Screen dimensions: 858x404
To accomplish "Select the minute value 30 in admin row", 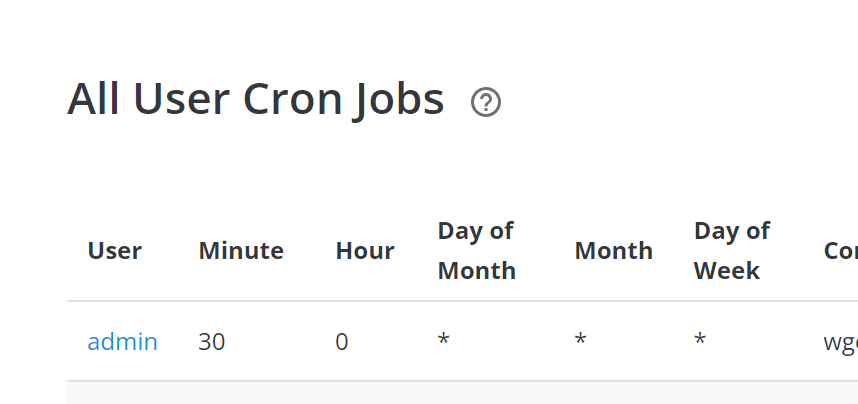I will click(x=211, y=342).
